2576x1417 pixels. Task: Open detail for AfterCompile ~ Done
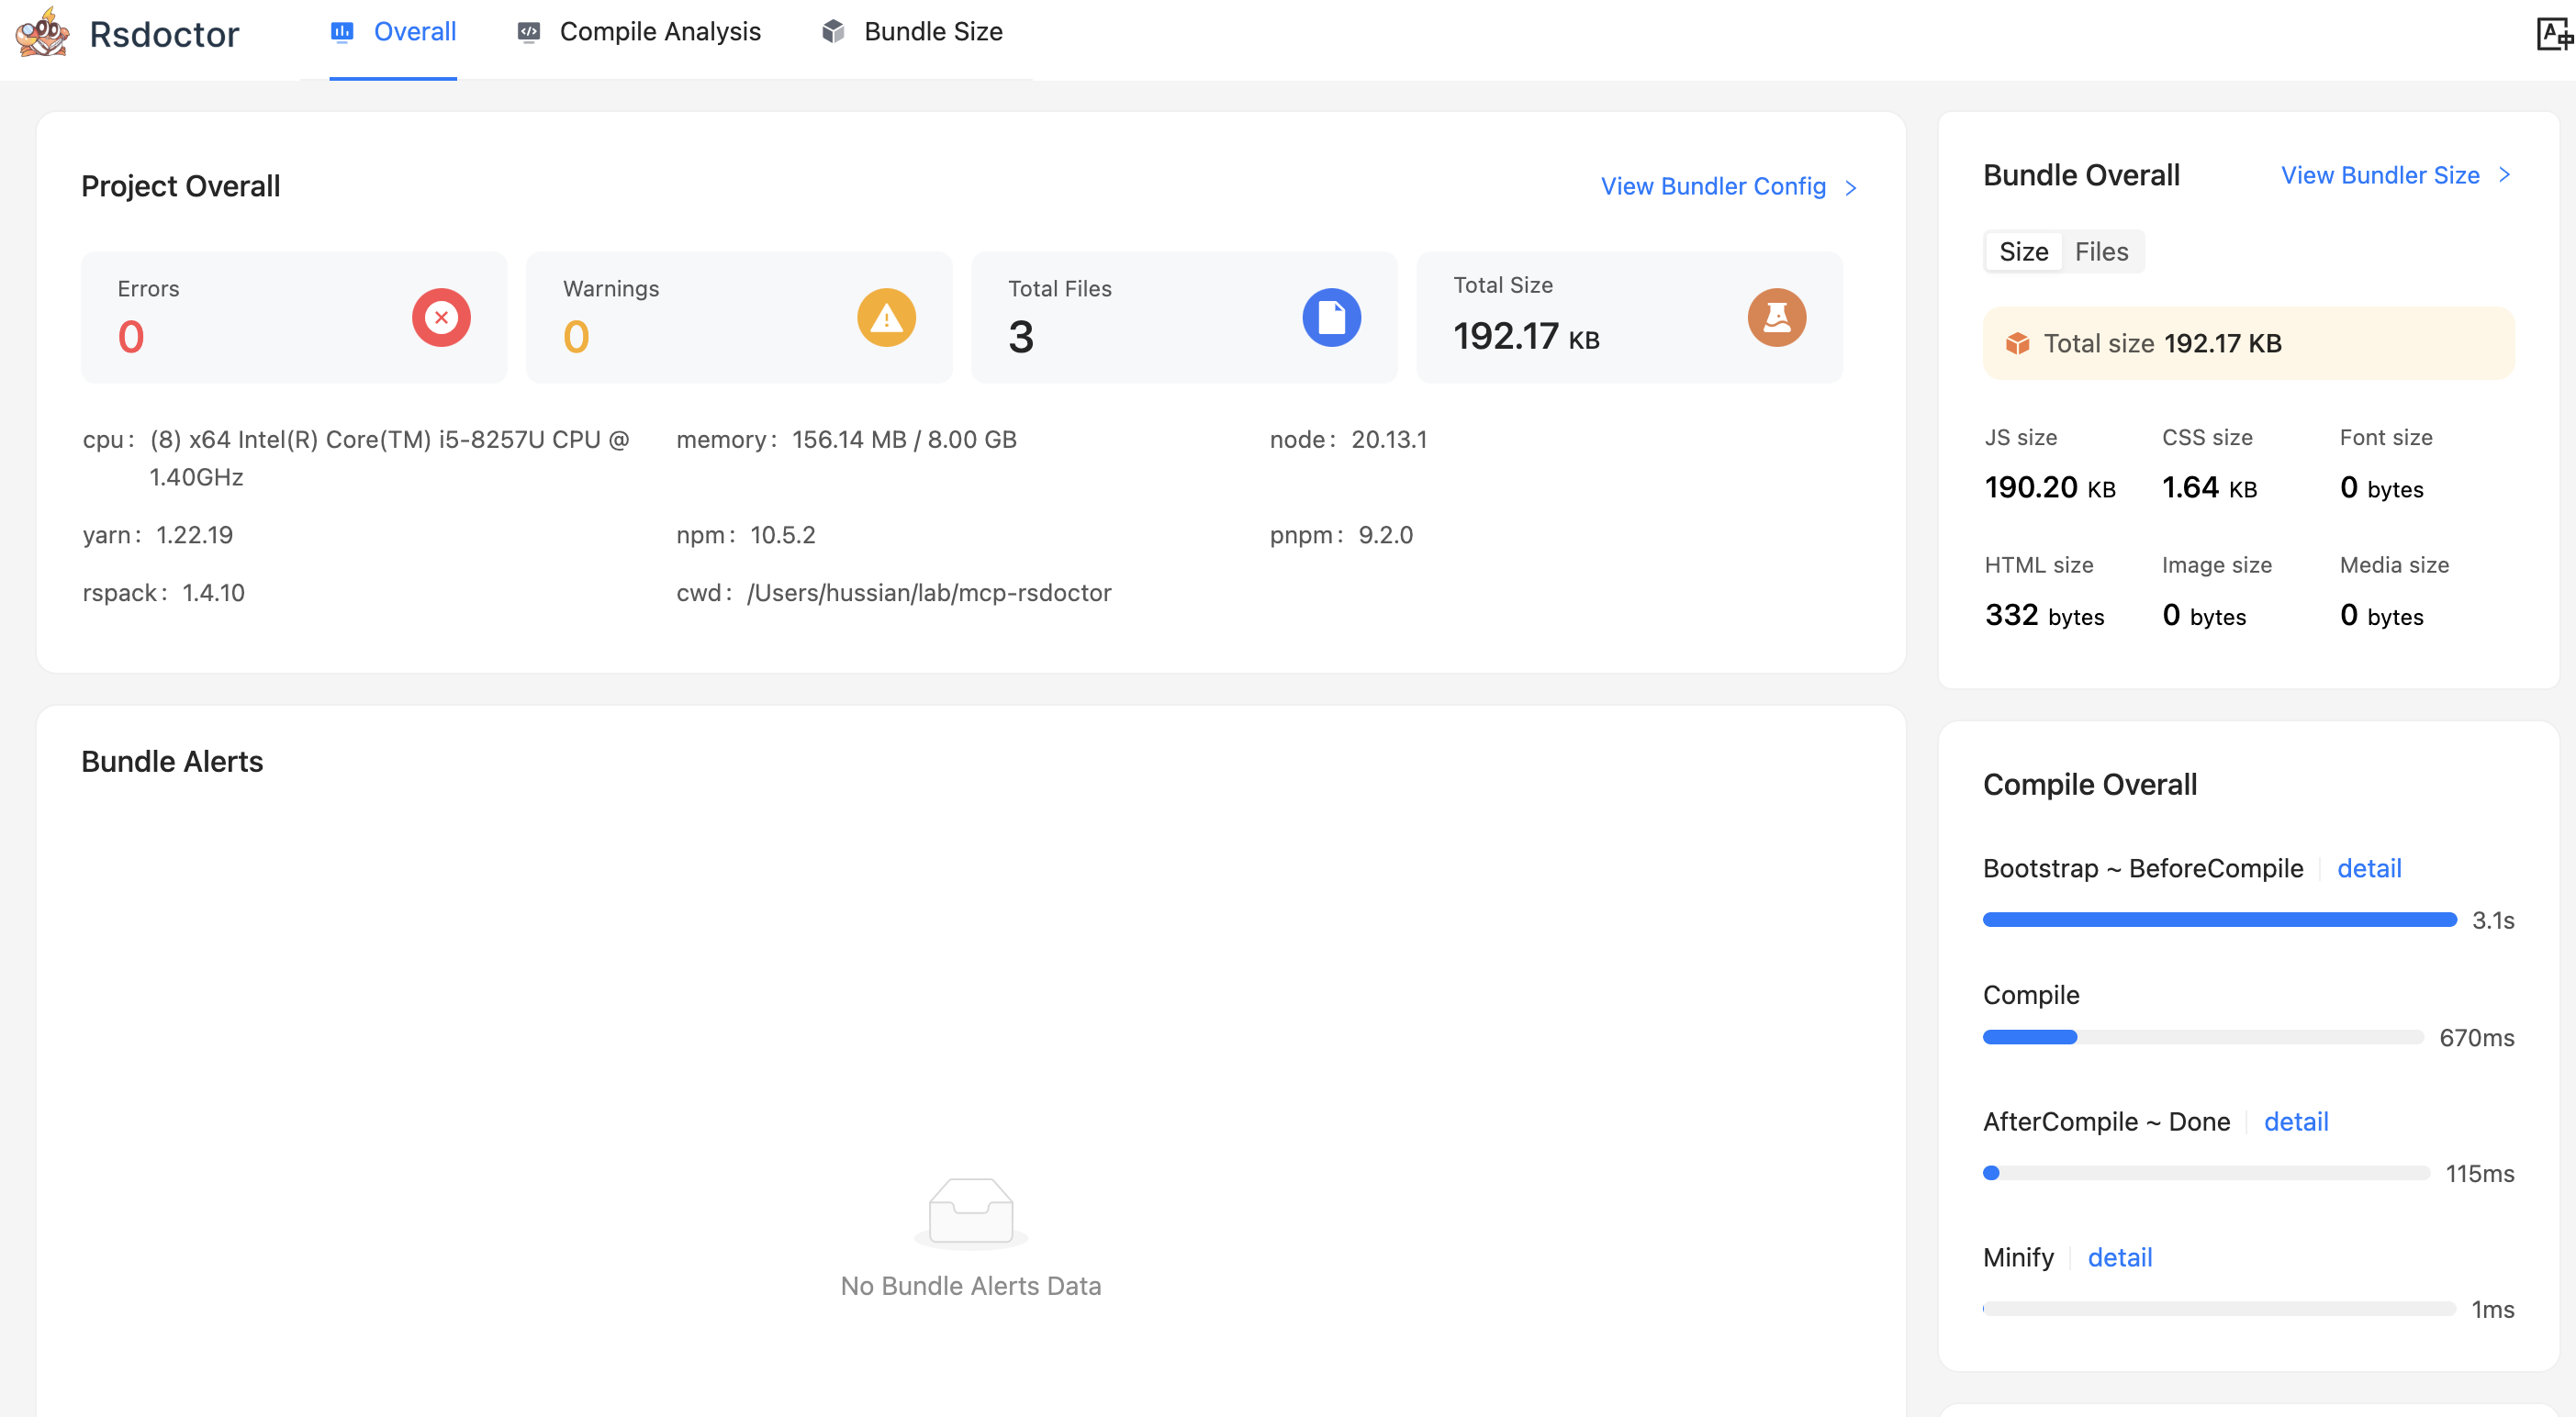pyautogui.click(x=2295, y=1121)
